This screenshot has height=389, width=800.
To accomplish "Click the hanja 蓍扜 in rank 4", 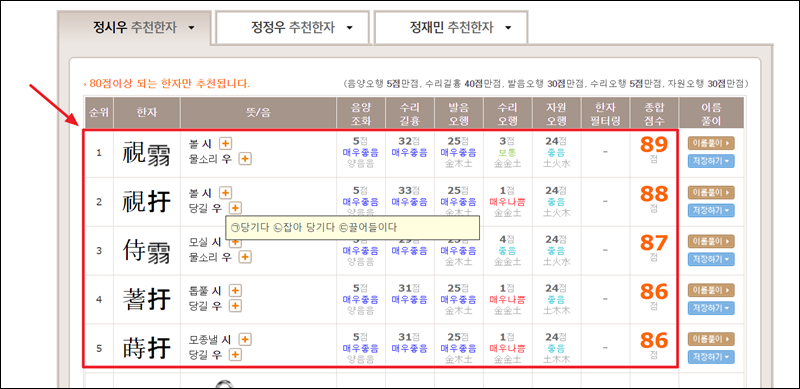I will pos(147,300).
